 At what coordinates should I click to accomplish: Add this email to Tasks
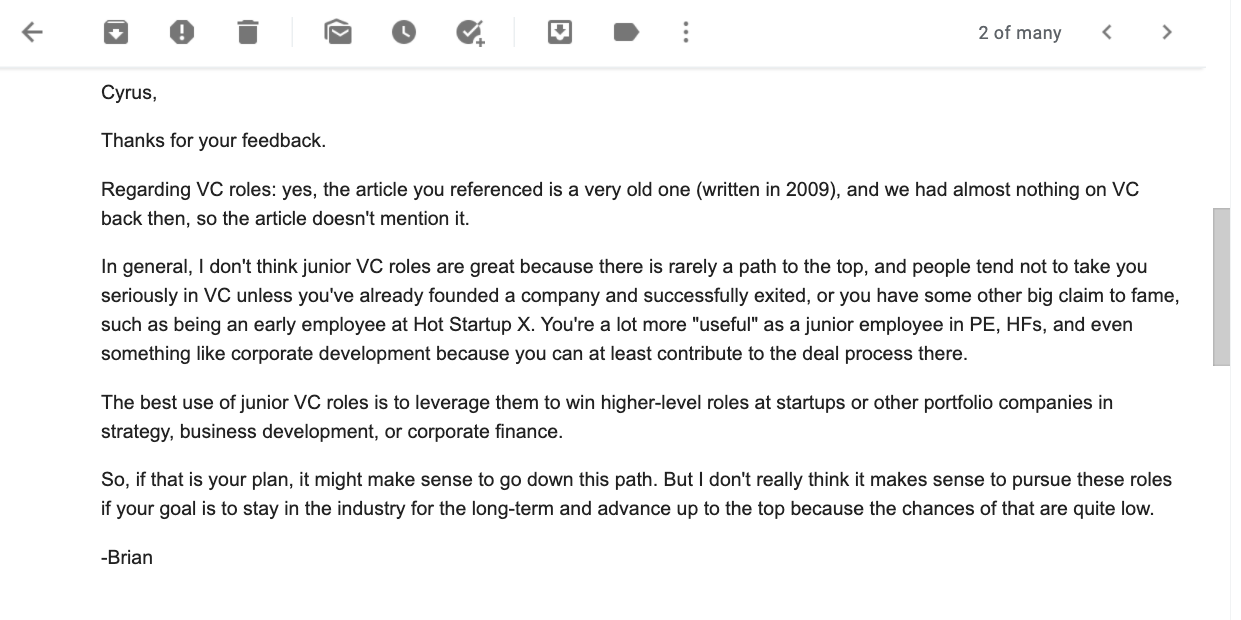tap(469, 32)
